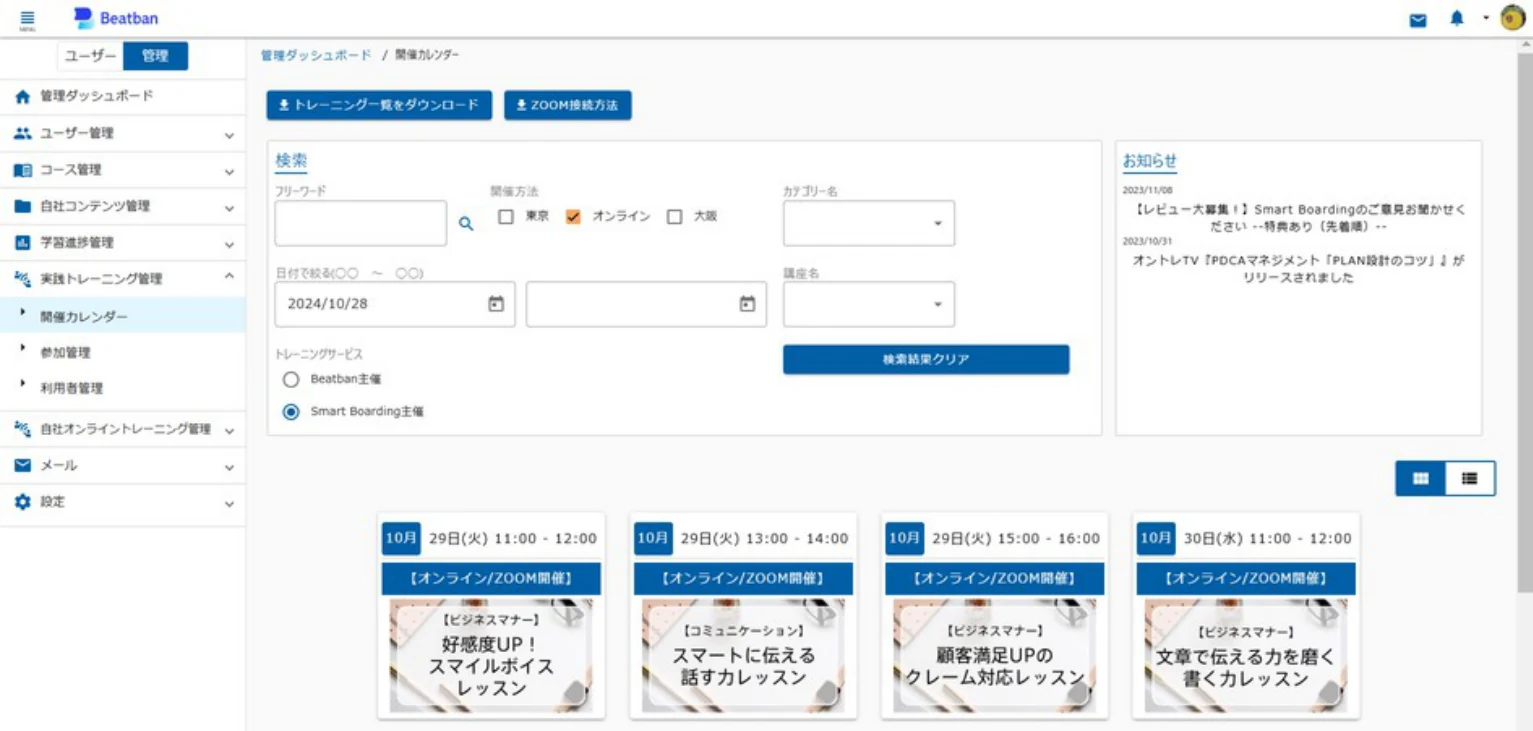Open the カテゴリー名 dropdown
This screenshot has width=1533, height=731.
[x=869, y=223]
